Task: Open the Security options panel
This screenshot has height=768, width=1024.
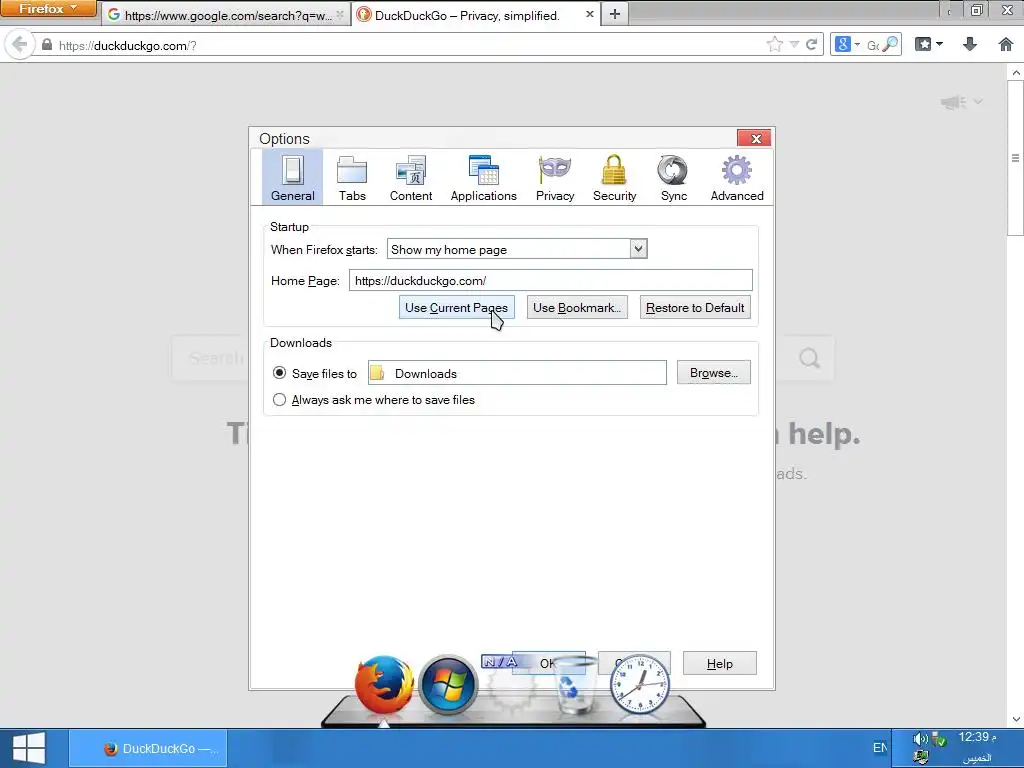Action: (615, 178)
